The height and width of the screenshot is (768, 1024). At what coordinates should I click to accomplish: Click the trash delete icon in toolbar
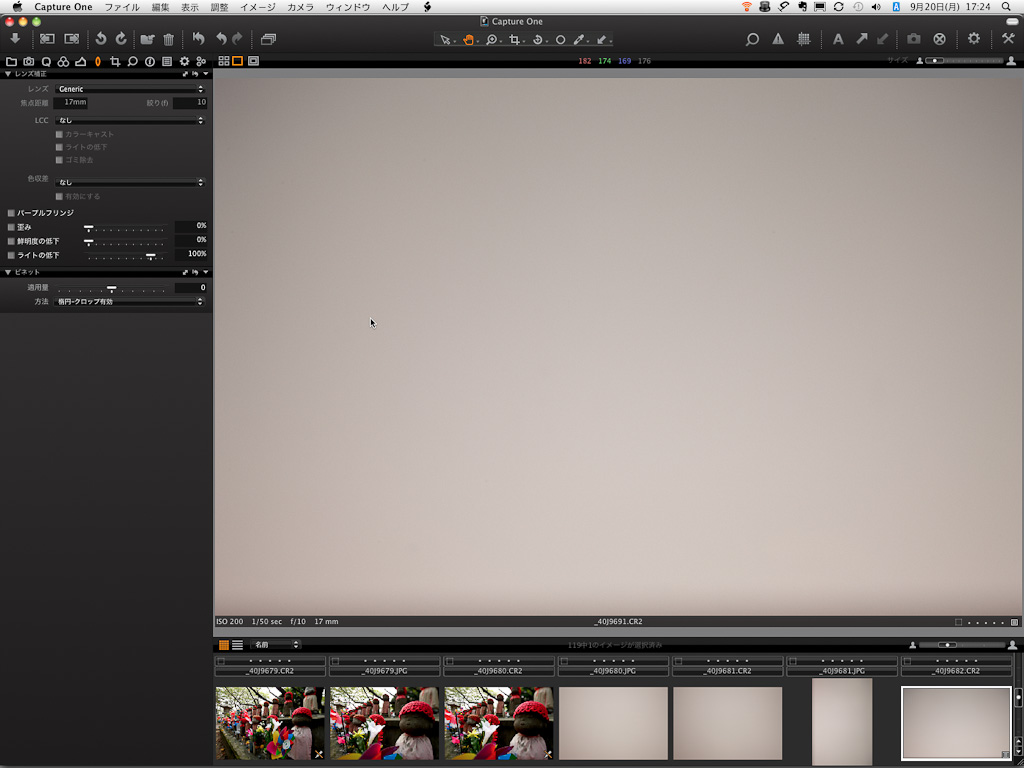[168, 39]
